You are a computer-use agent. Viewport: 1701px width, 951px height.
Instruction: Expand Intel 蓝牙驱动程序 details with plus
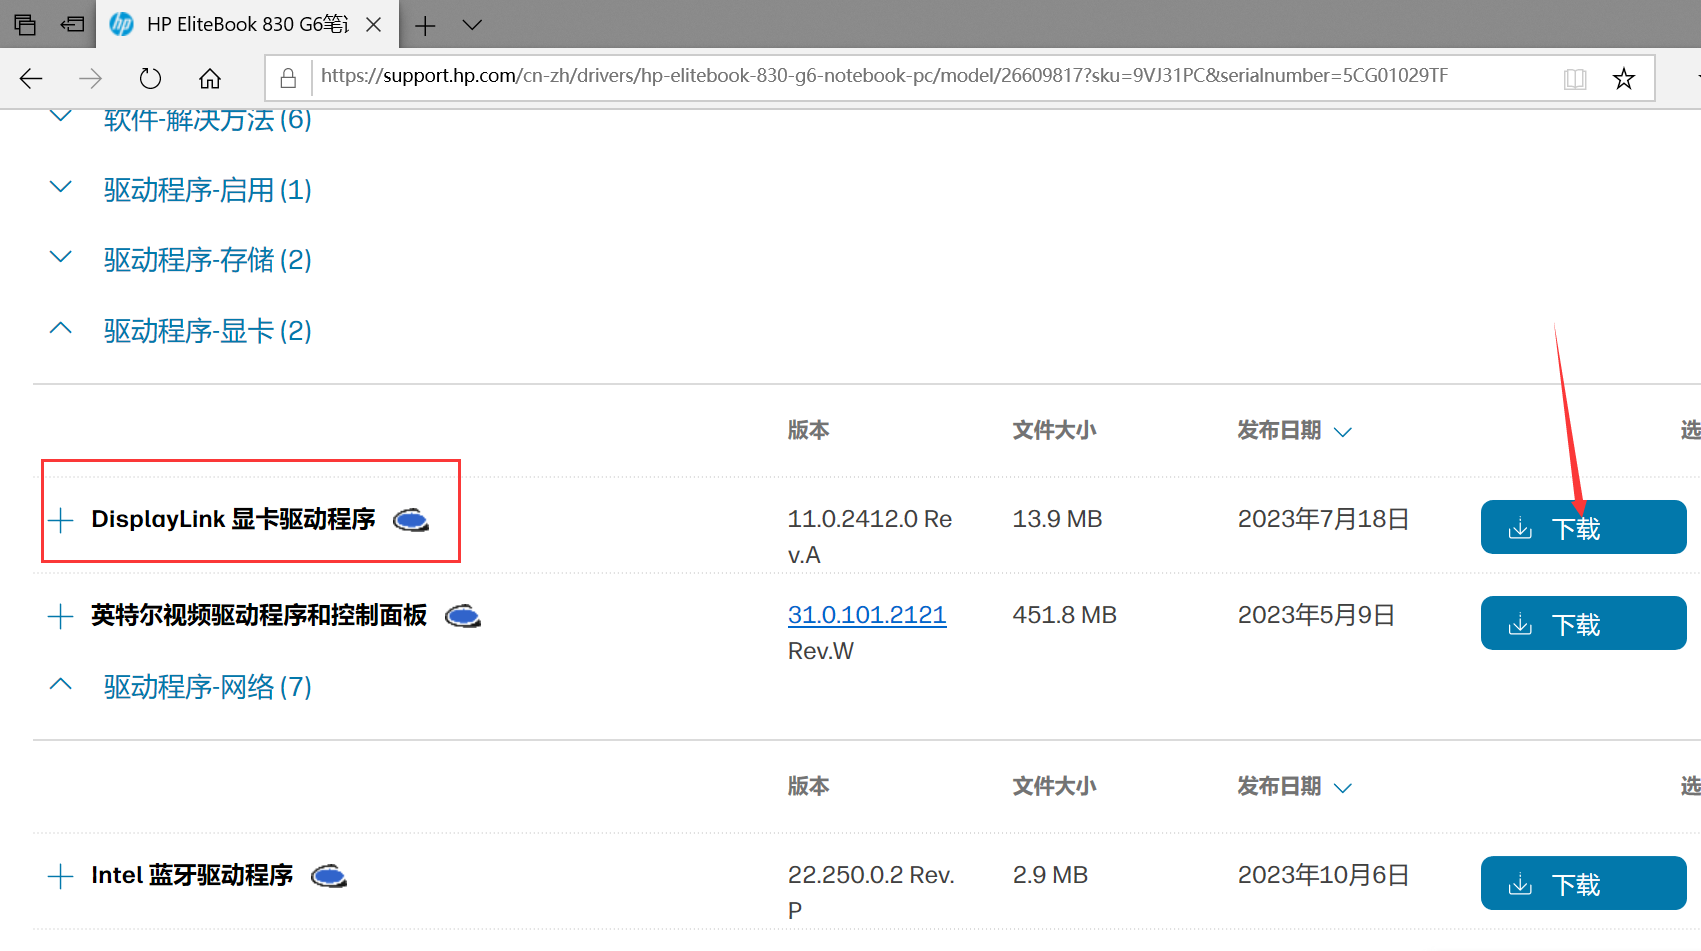pos(61,877)
